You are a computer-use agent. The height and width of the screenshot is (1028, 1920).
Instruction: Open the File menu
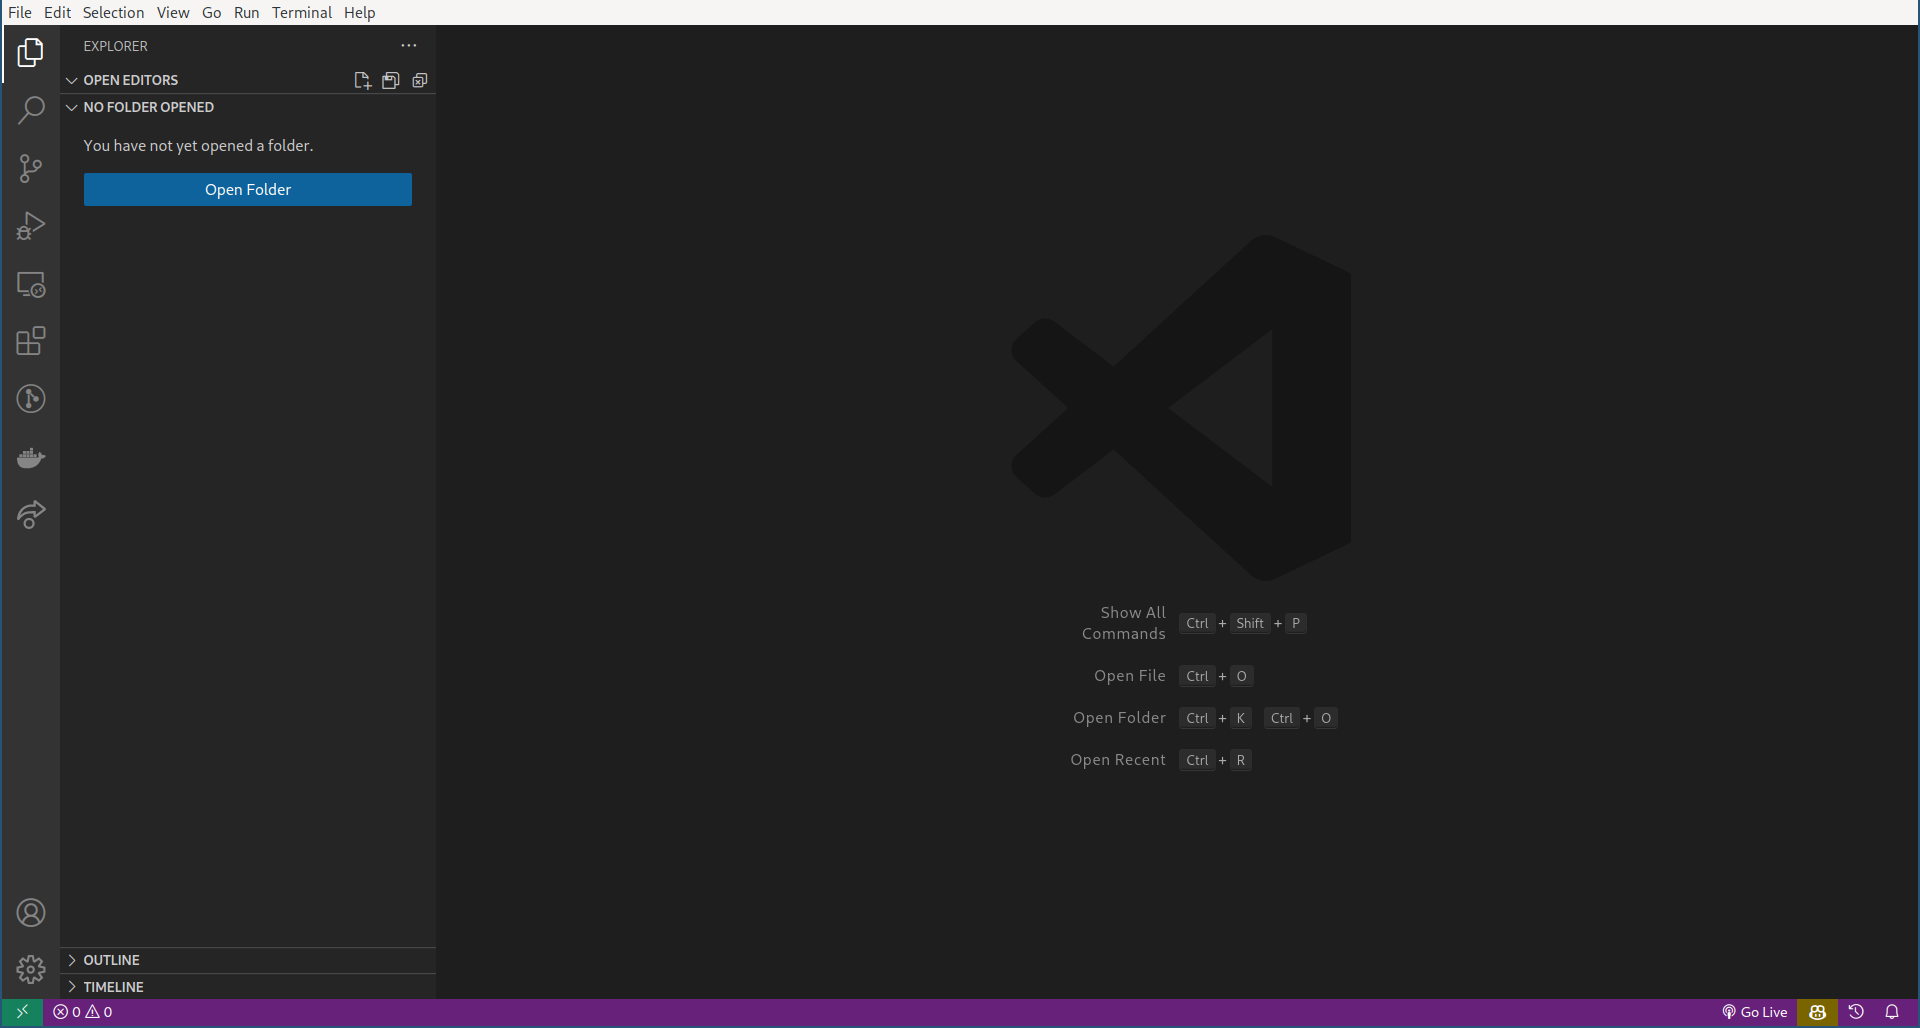coord(20,12)
